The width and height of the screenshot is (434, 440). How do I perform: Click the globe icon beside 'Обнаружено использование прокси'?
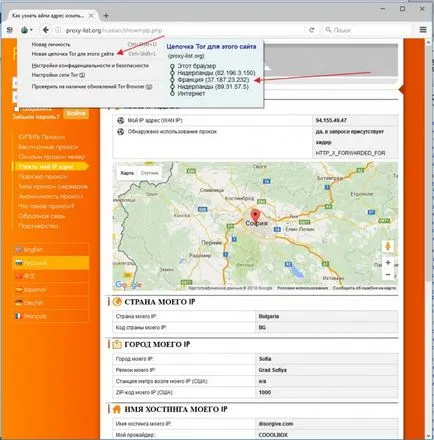[120, 132]
